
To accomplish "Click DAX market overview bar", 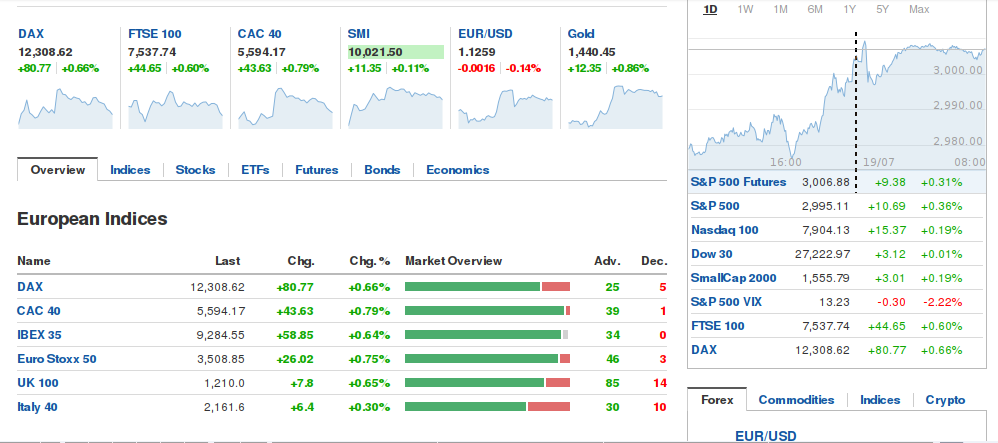I will (x=488, y=286).
